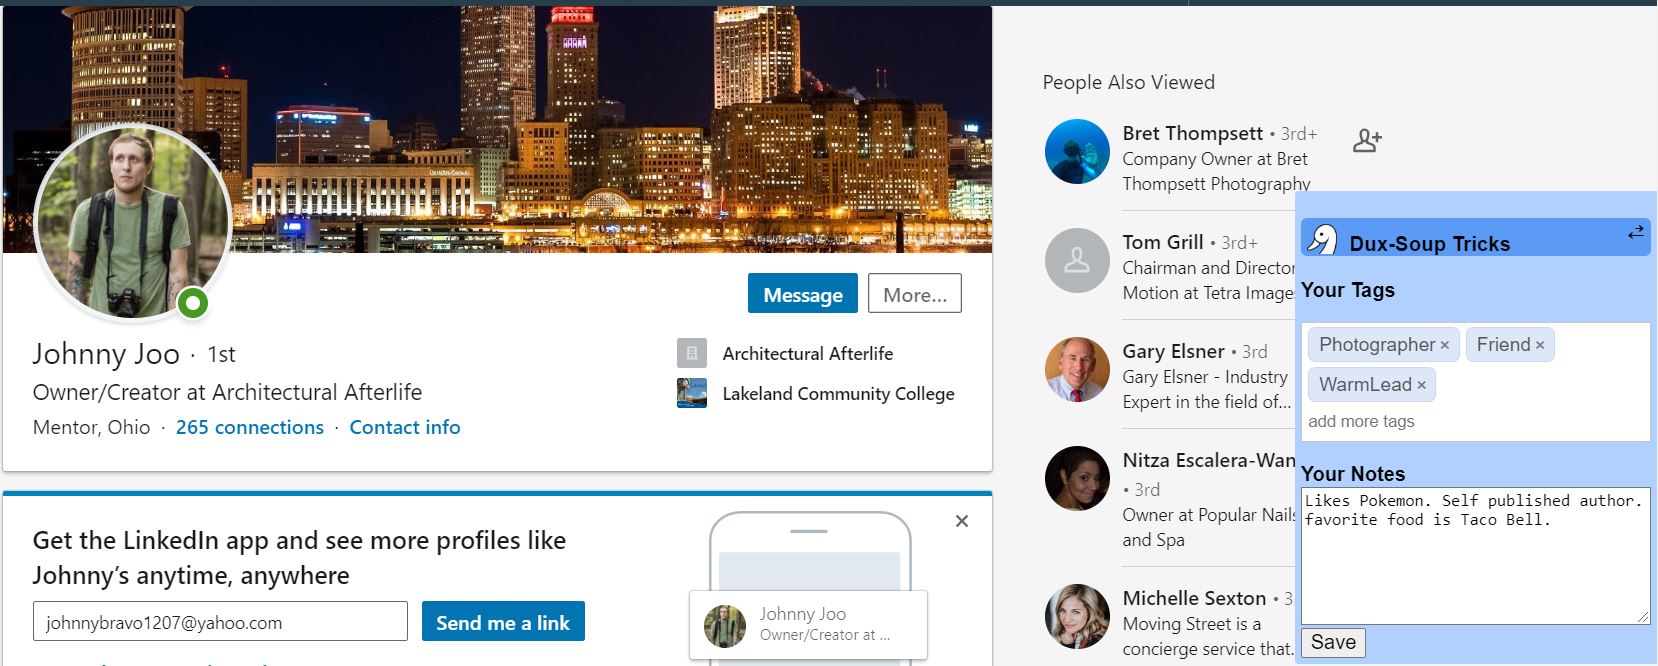Click Send me a link button
Image resolution: width=1658 pixels, height=666 pixels.
click(503, 622)
